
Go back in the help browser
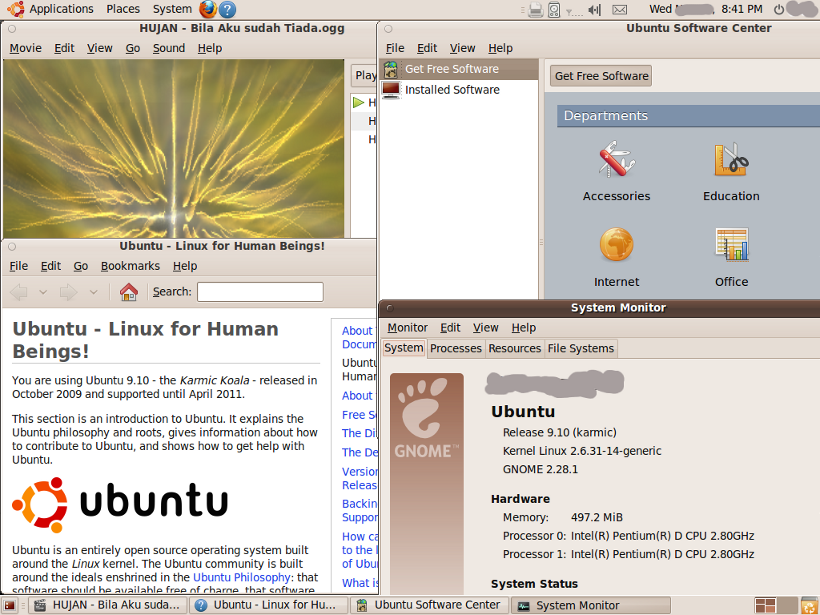click(x=19, y=292)
